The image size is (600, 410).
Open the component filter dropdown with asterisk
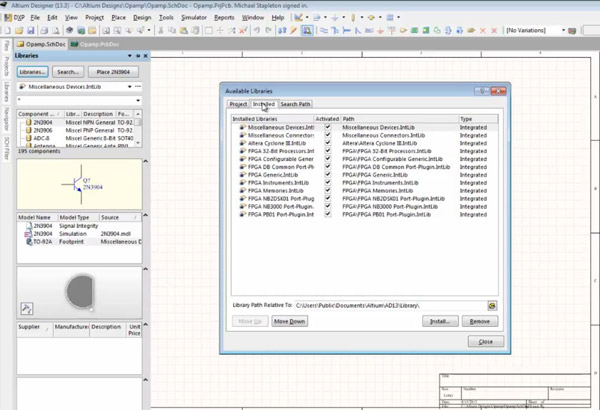coord(138,100)
